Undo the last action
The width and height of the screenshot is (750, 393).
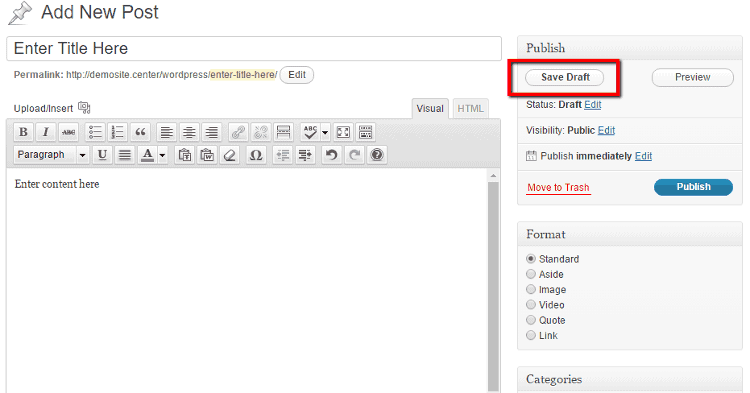point(331,155)
